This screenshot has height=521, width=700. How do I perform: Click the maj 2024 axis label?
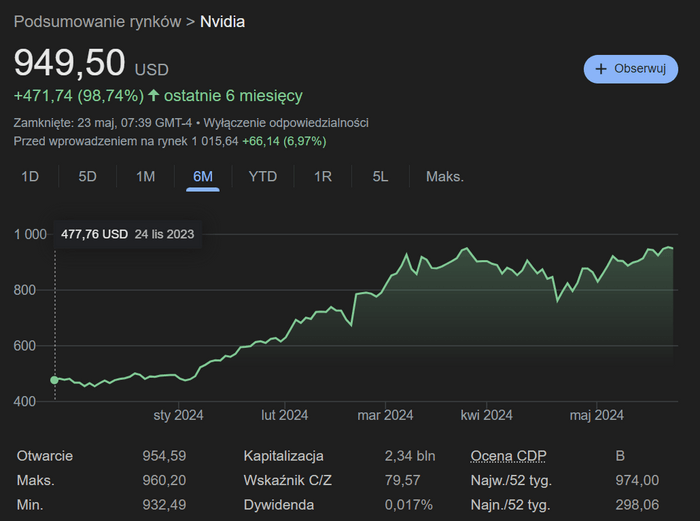(596, 415)
